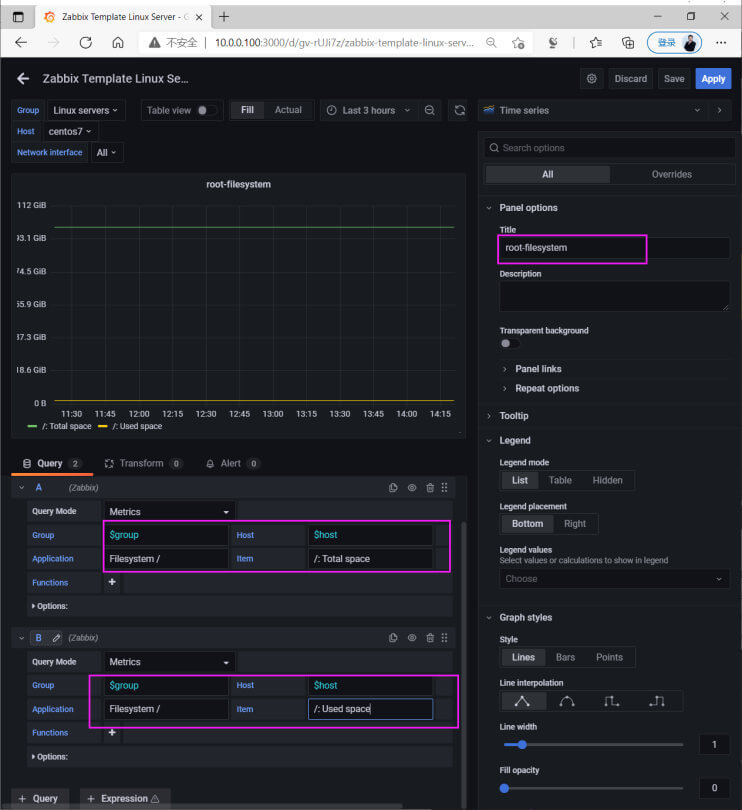Edit query B name with the pencil icon
This screenshot has width=742, height=810.
point(56,638)
